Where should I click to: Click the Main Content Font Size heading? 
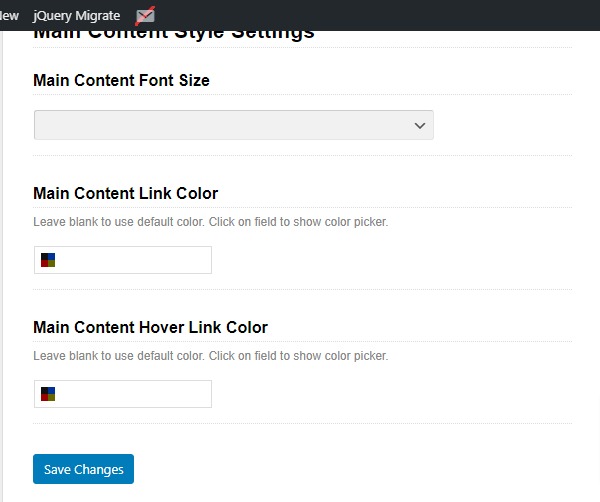click(122, 81)
